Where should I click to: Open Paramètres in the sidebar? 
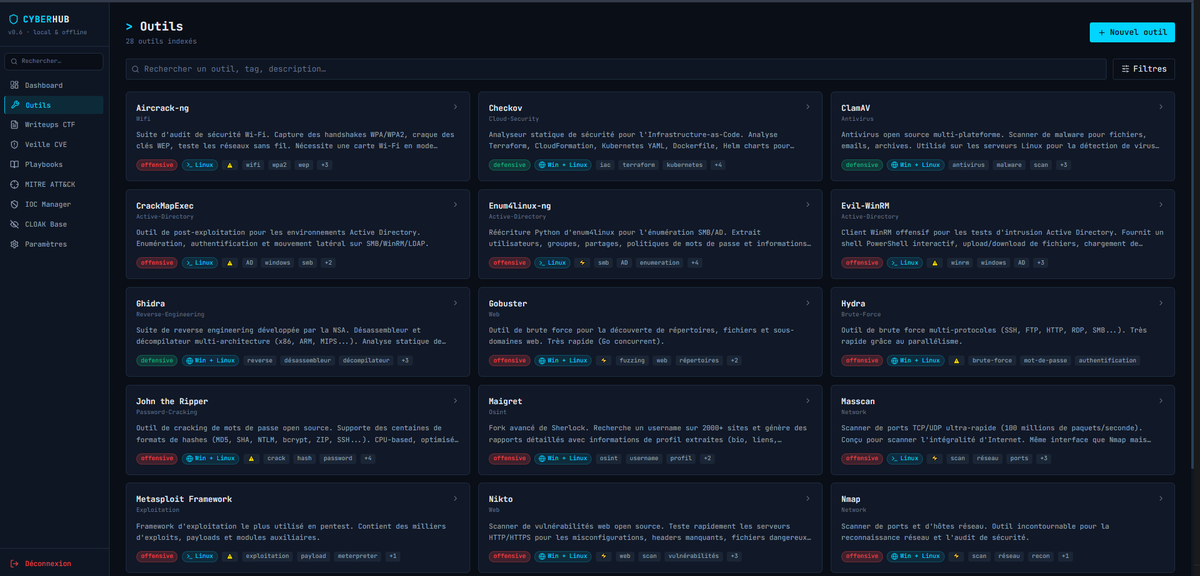[54, 243]
